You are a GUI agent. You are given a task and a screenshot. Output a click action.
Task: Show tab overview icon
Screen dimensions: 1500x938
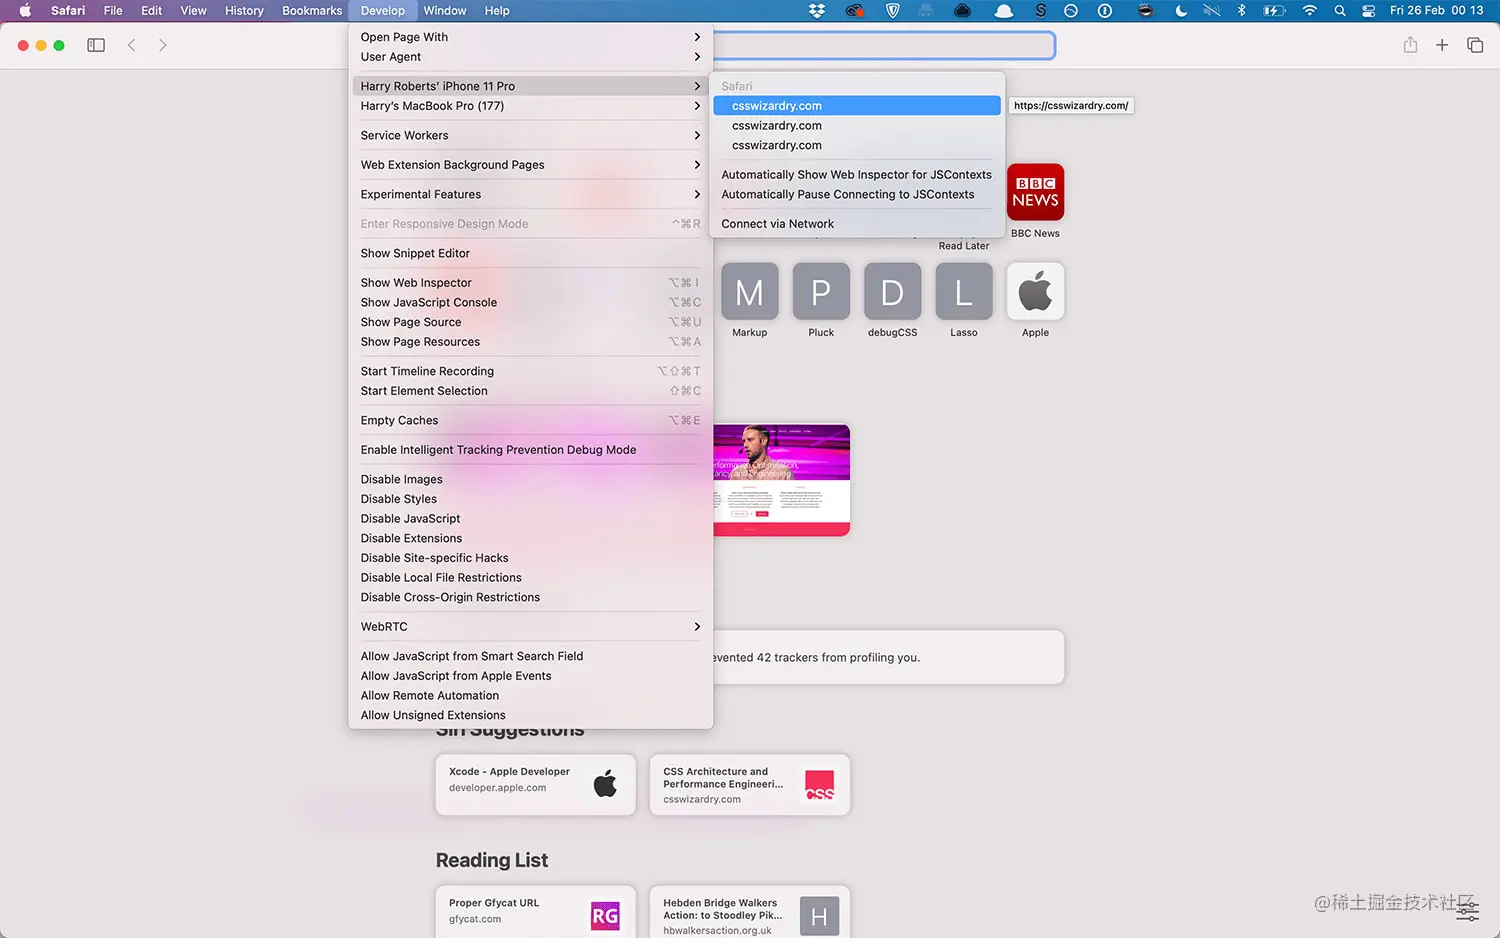coord(1475,45)
